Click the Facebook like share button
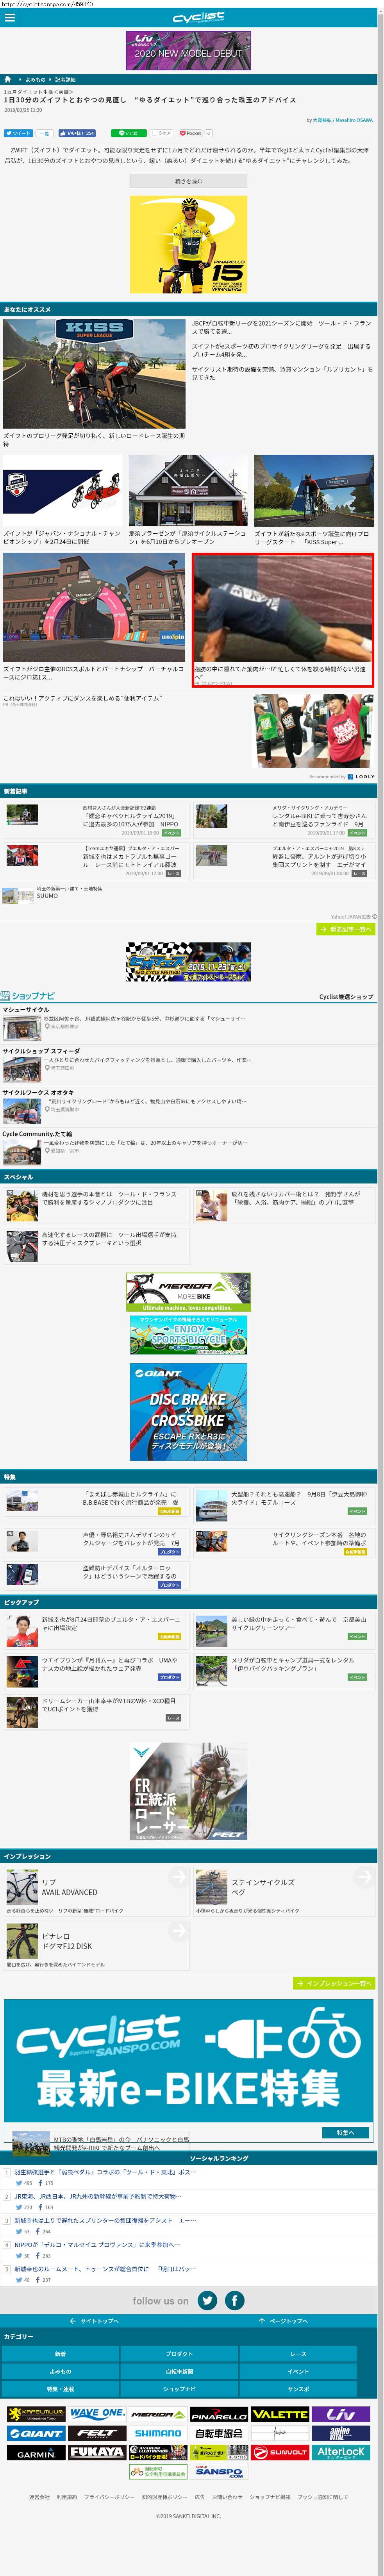The width and height of the screenshot is (384, 2576). click(77, 133)
